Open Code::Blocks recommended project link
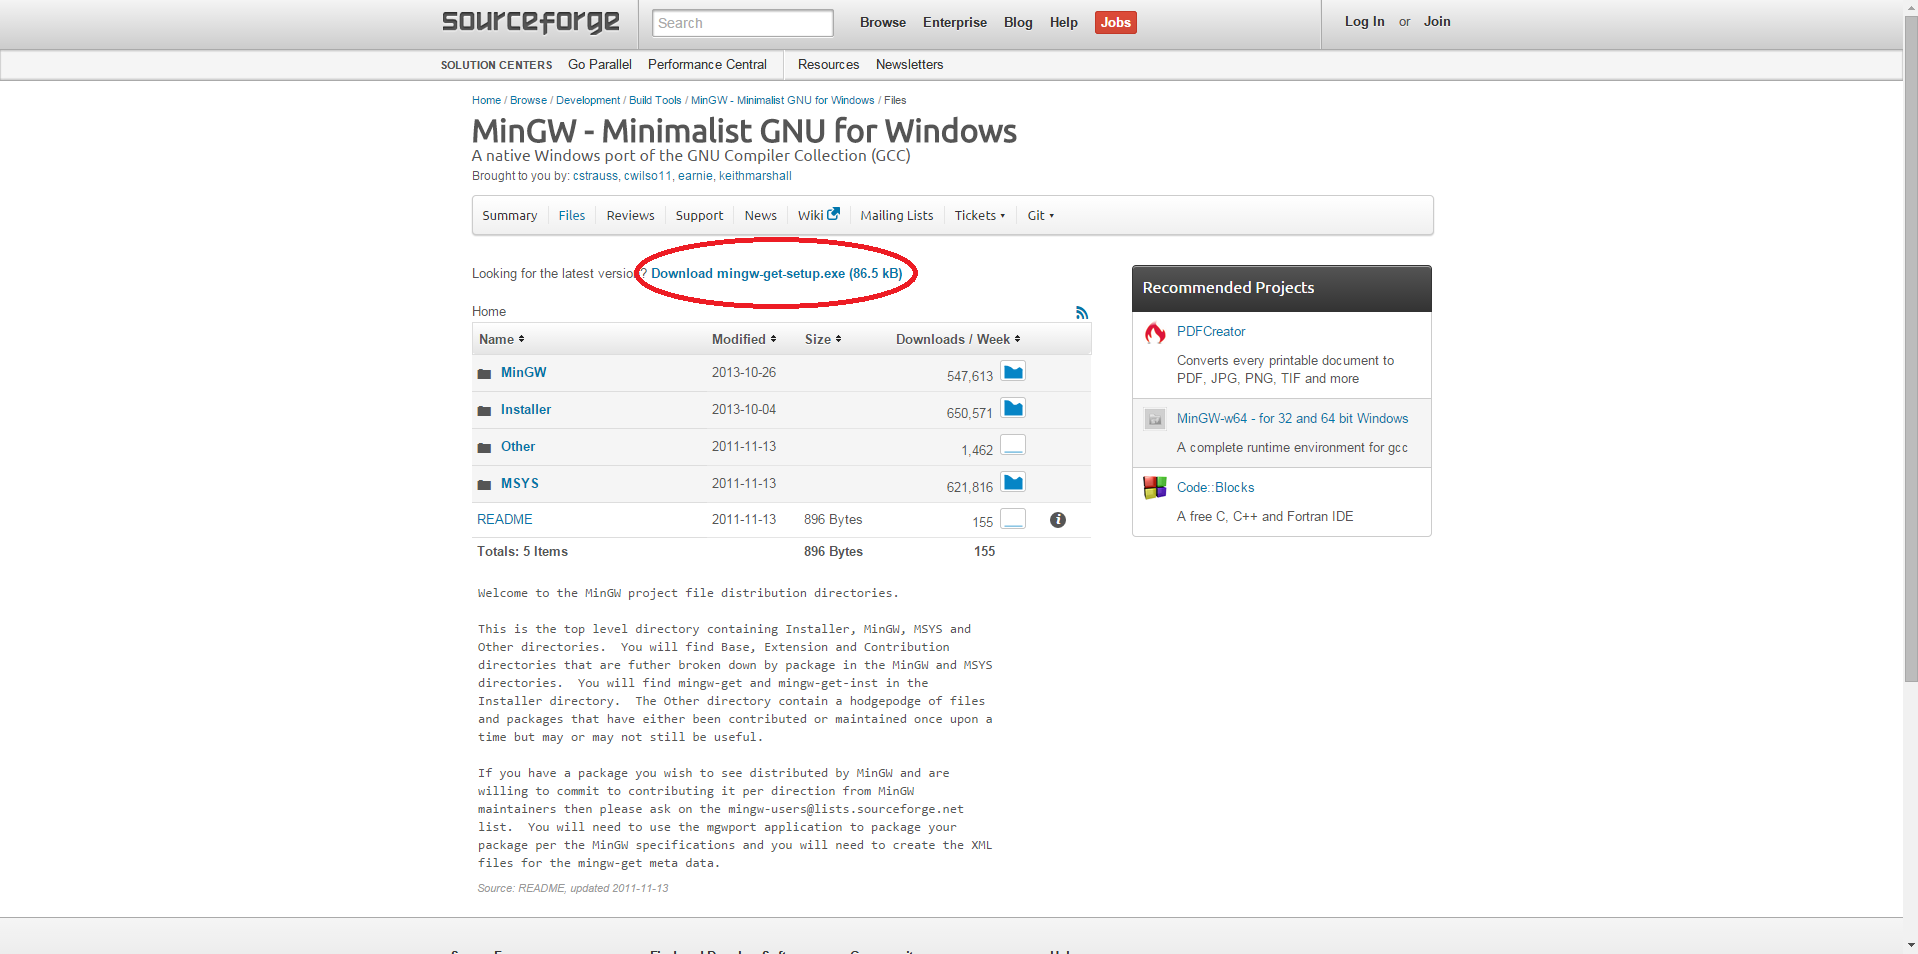 [x=1215, y=487]
